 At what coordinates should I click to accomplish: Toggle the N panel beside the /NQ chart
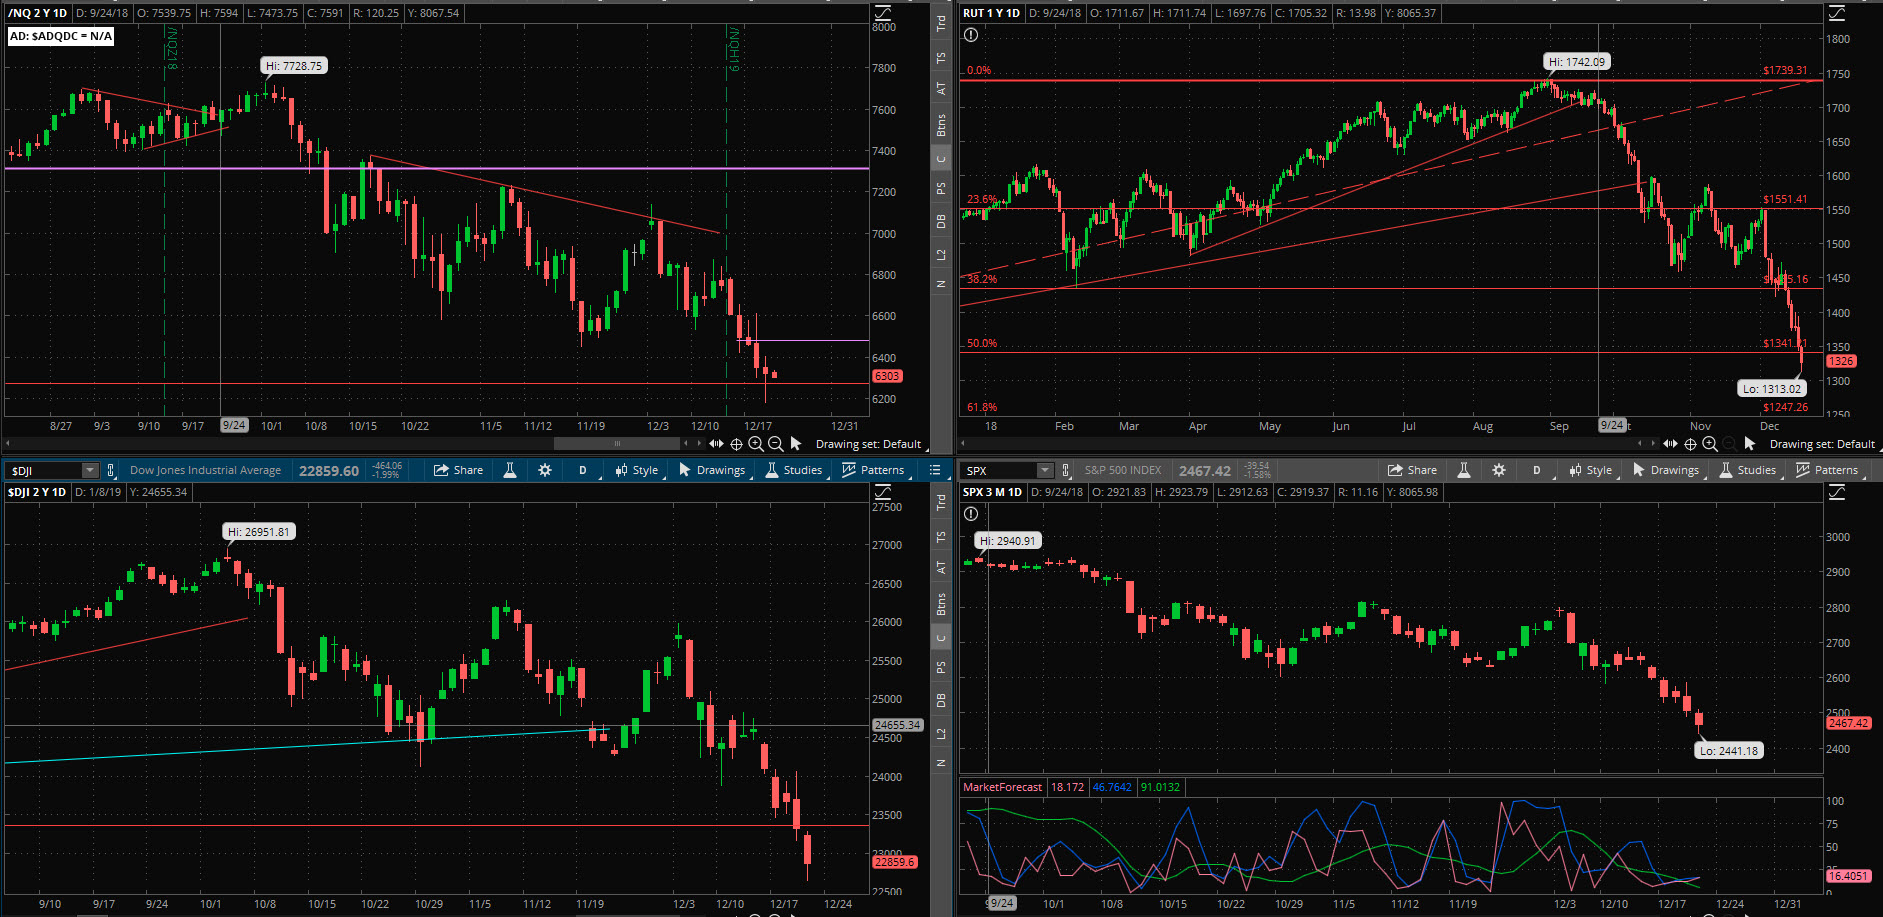click(x=941, y=284)
